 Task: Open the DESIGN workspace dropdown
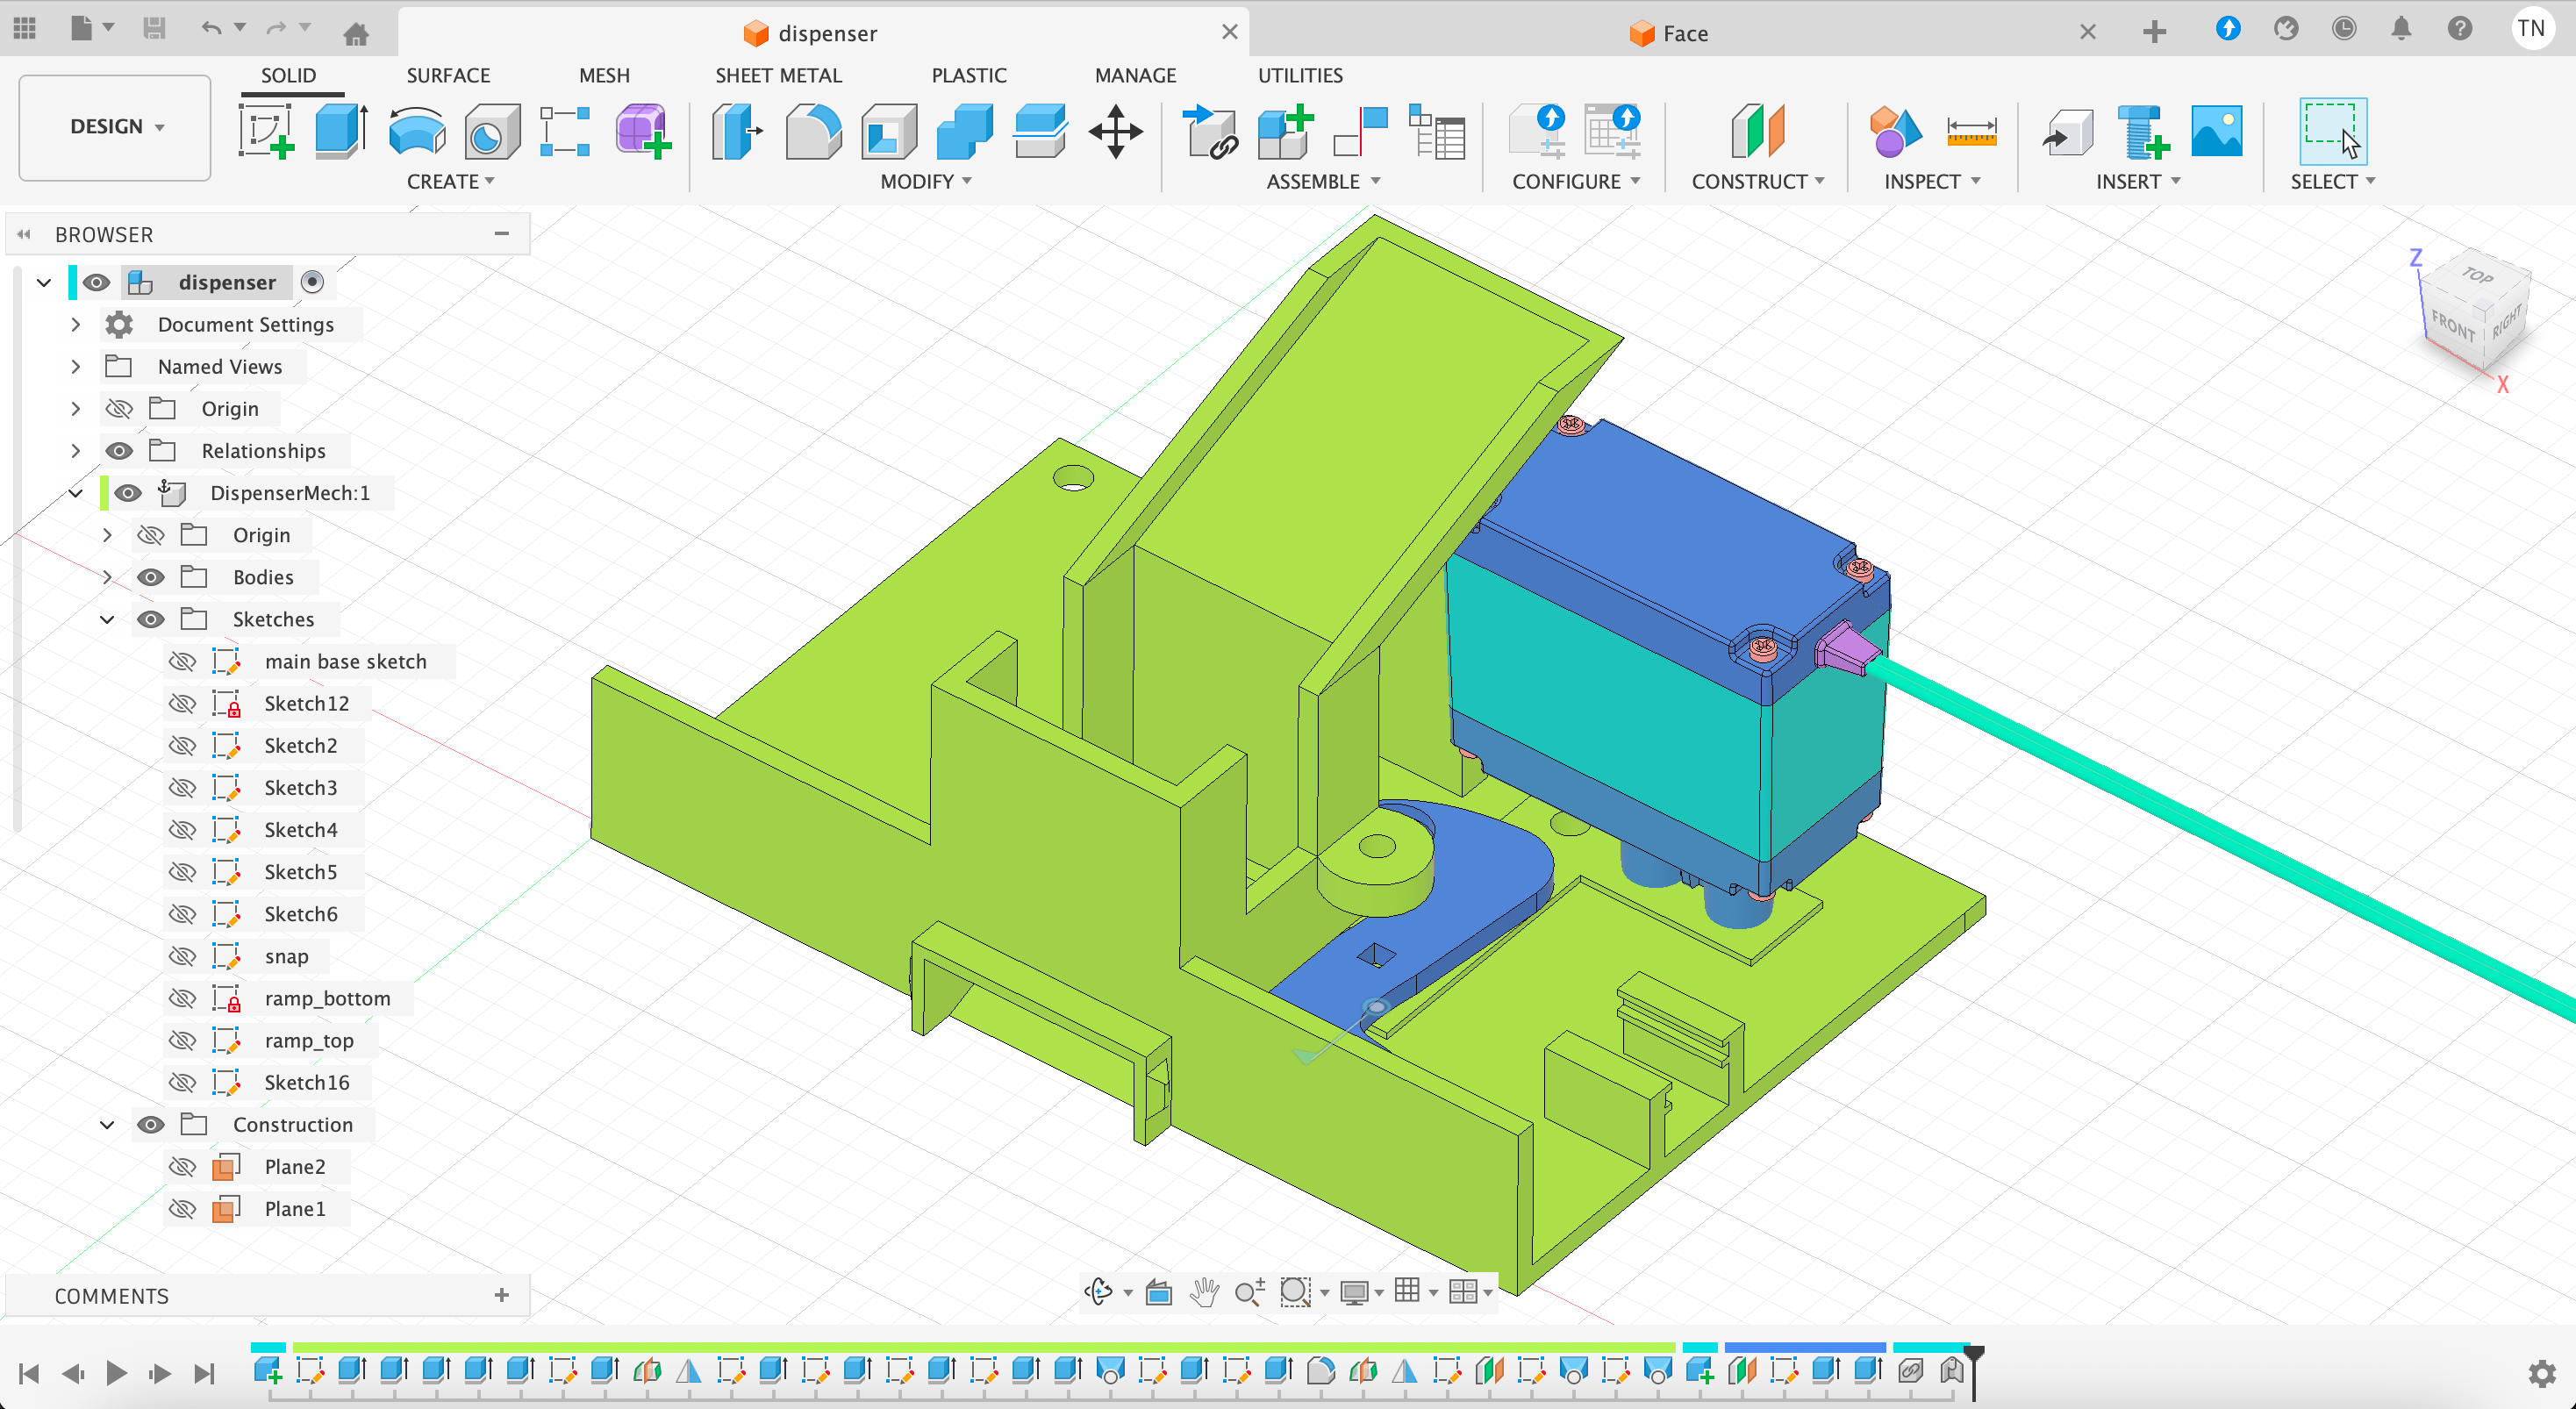pyautogui.click(x=115, y=127)
